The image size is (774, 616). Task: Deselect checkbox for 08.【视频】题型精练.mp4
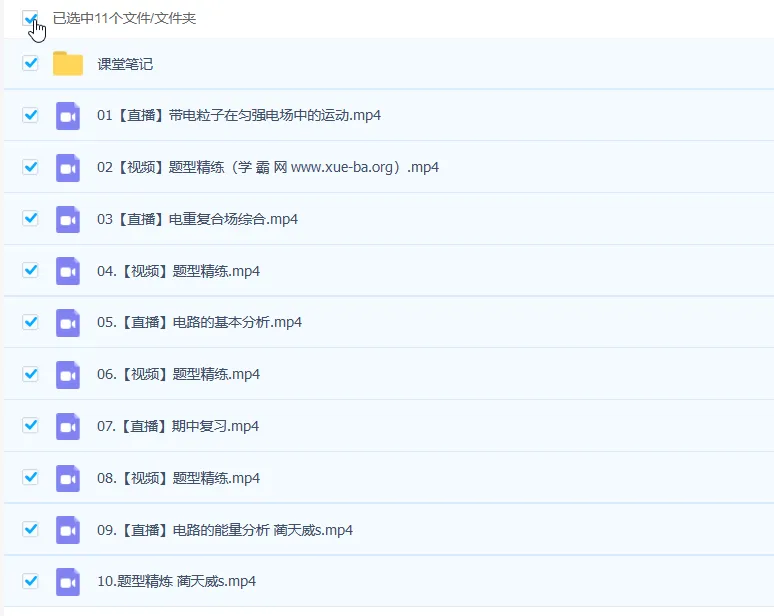point(30,477)
